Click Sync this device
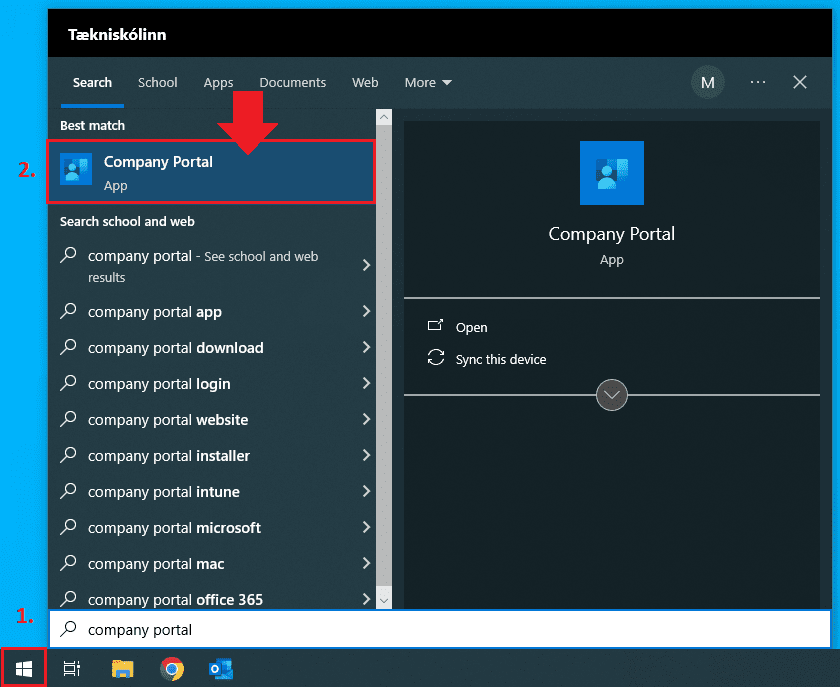This screenshot has height=687, width=840. (x=500, y=359)
